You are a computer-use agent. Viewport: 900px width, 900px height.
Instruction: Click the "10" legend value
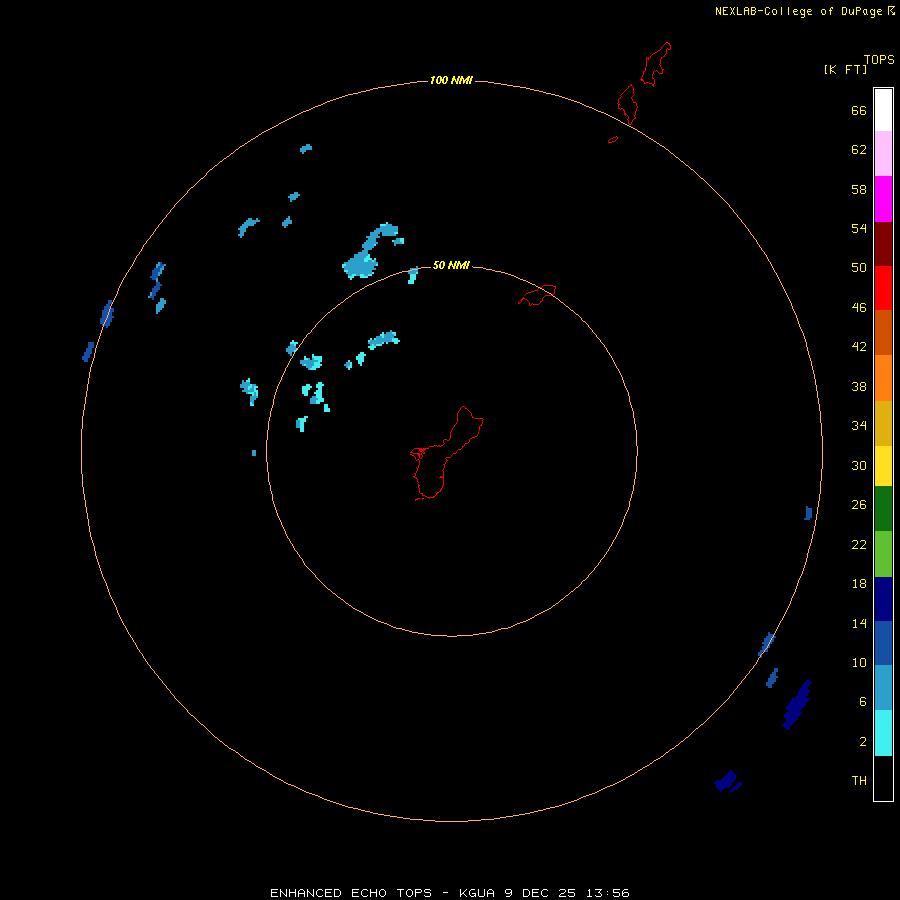click(859, 662)
